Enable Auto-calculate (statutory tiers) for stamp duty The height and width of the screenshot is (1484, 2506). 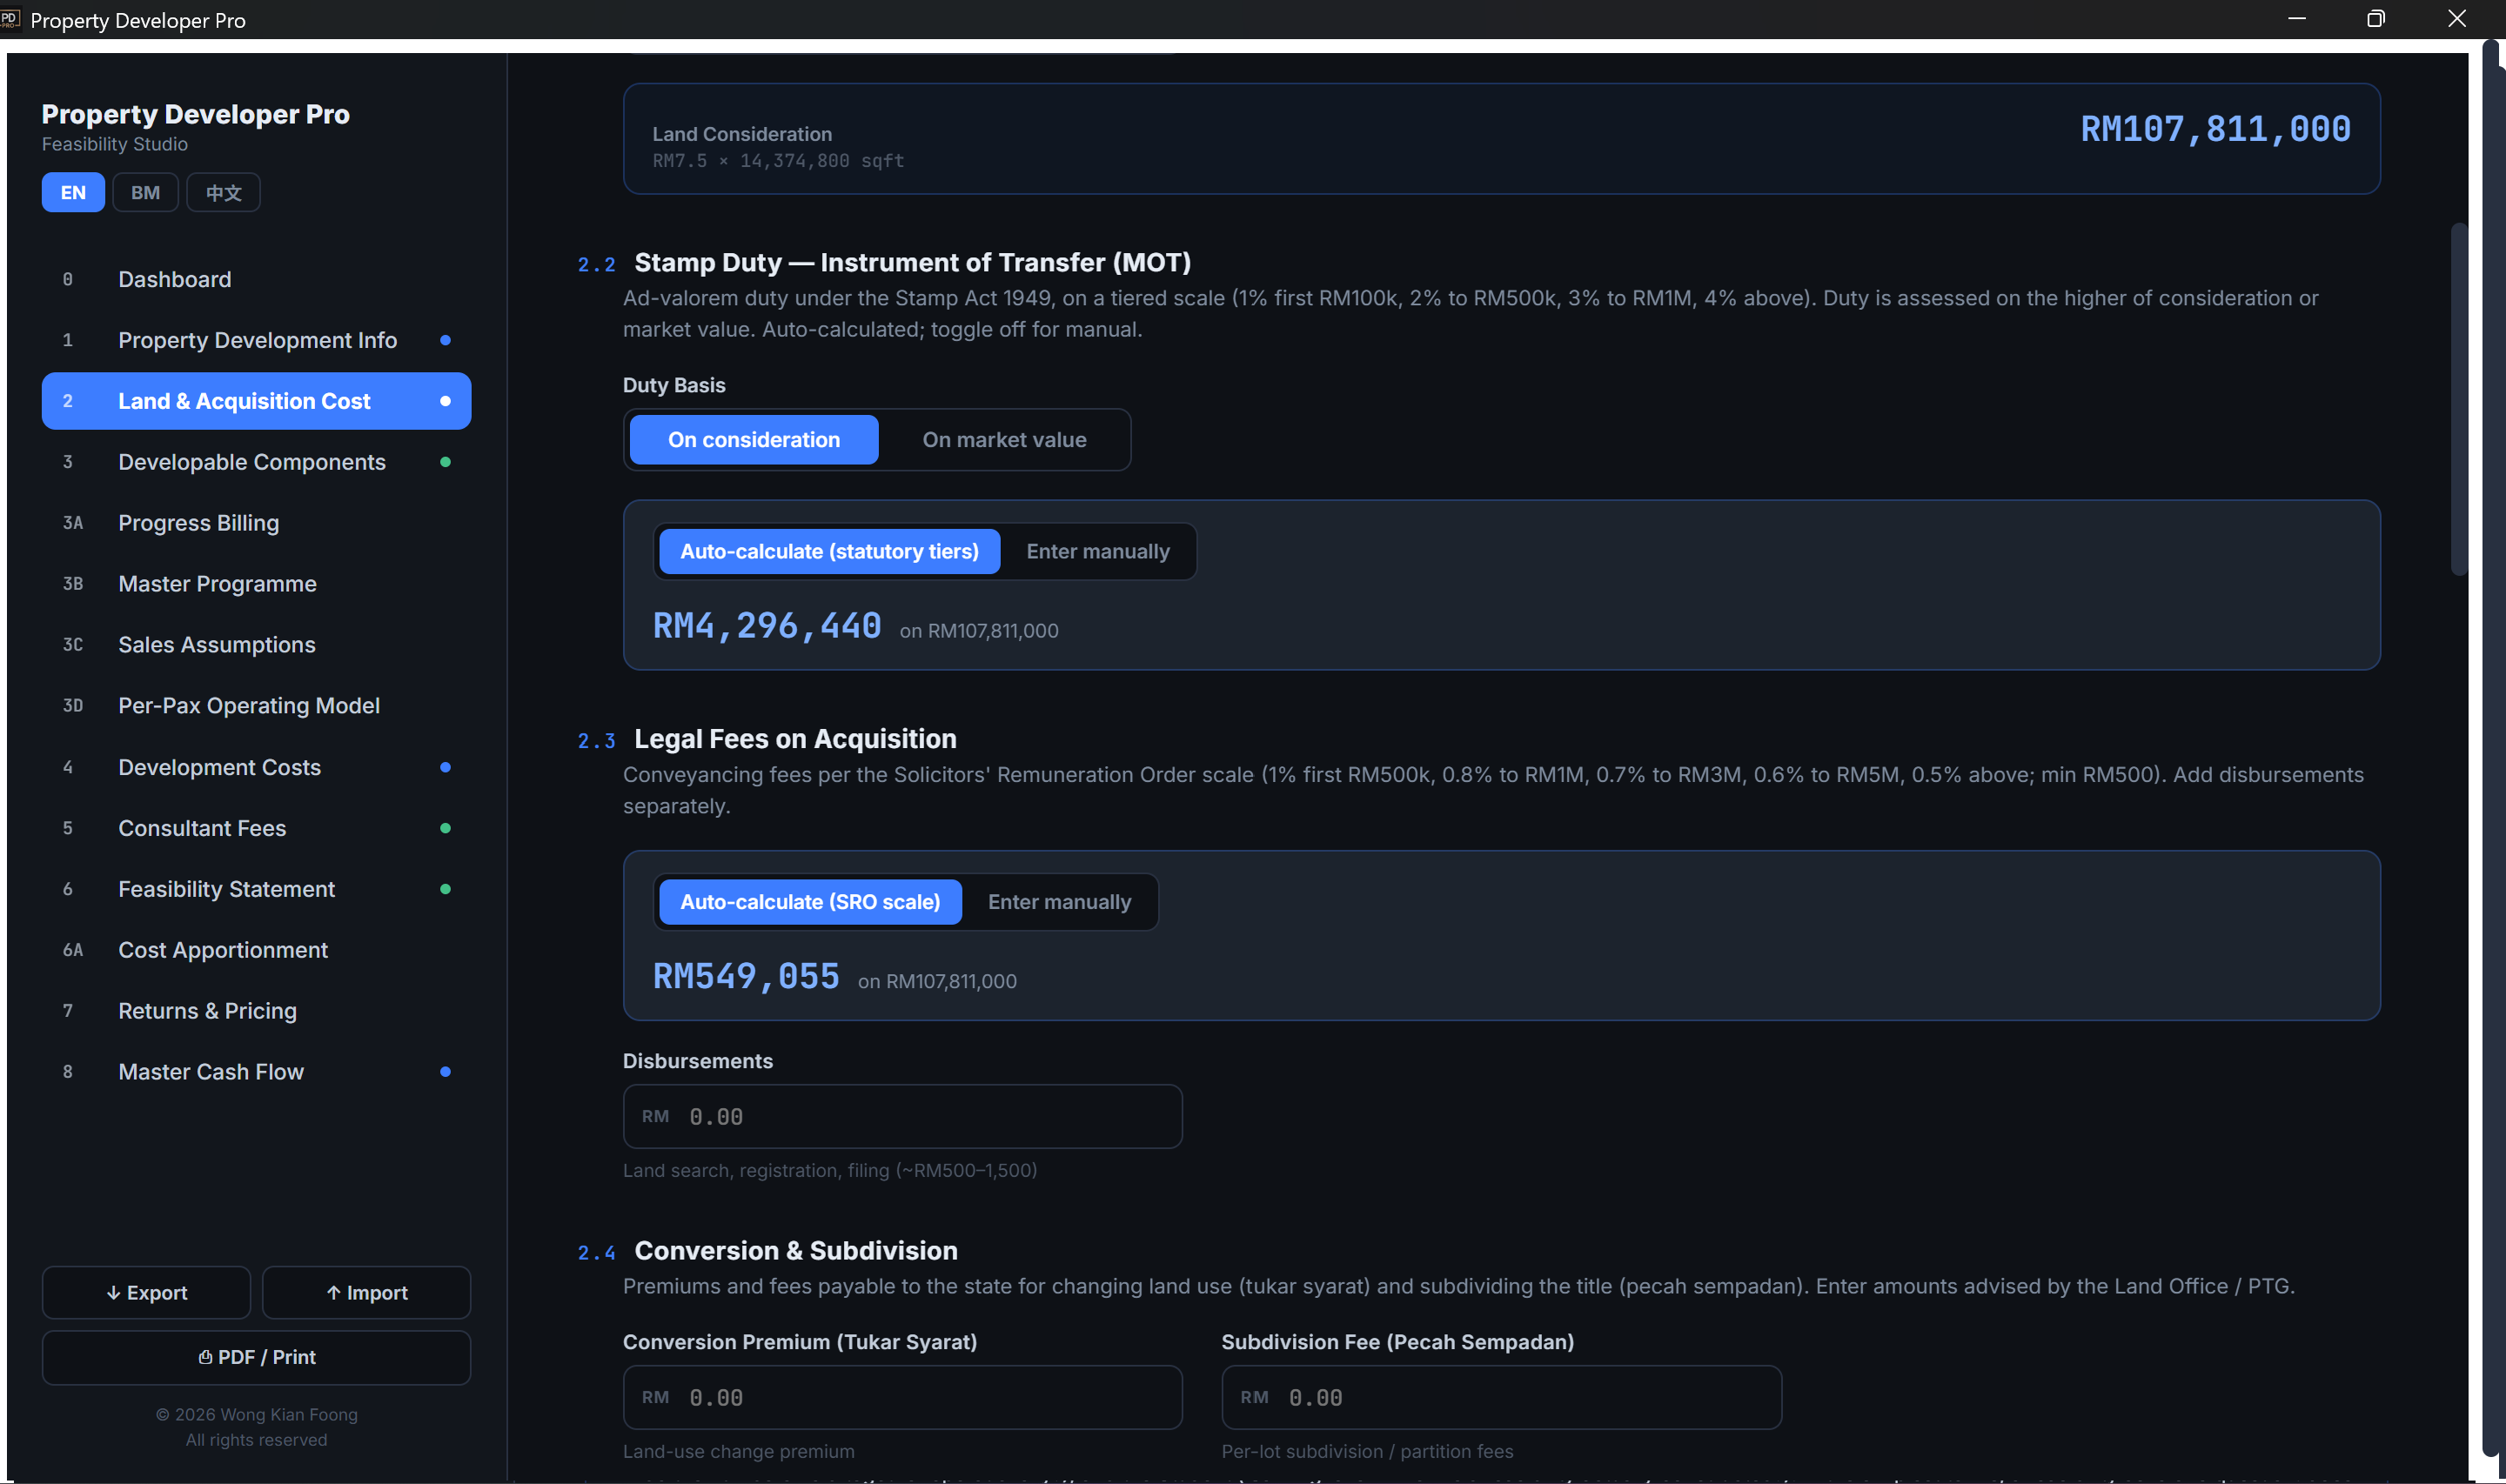pyautogui.click(x=829, y=551)
